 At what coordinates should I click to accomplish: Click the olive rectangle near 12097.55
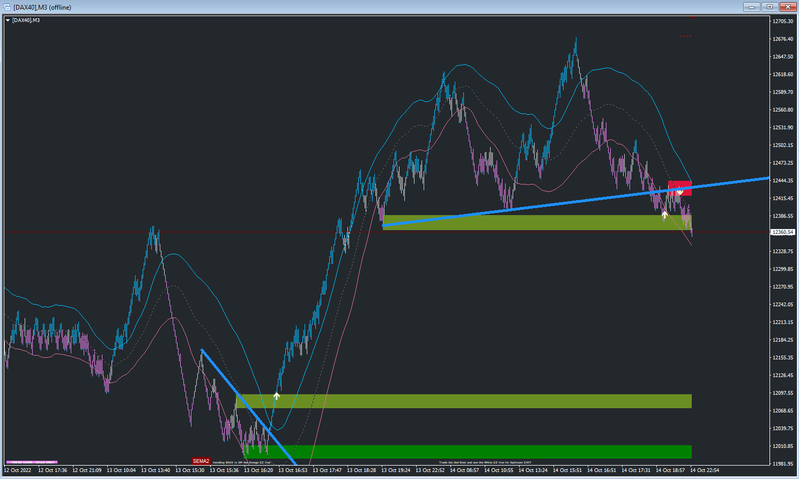[464, 401]
